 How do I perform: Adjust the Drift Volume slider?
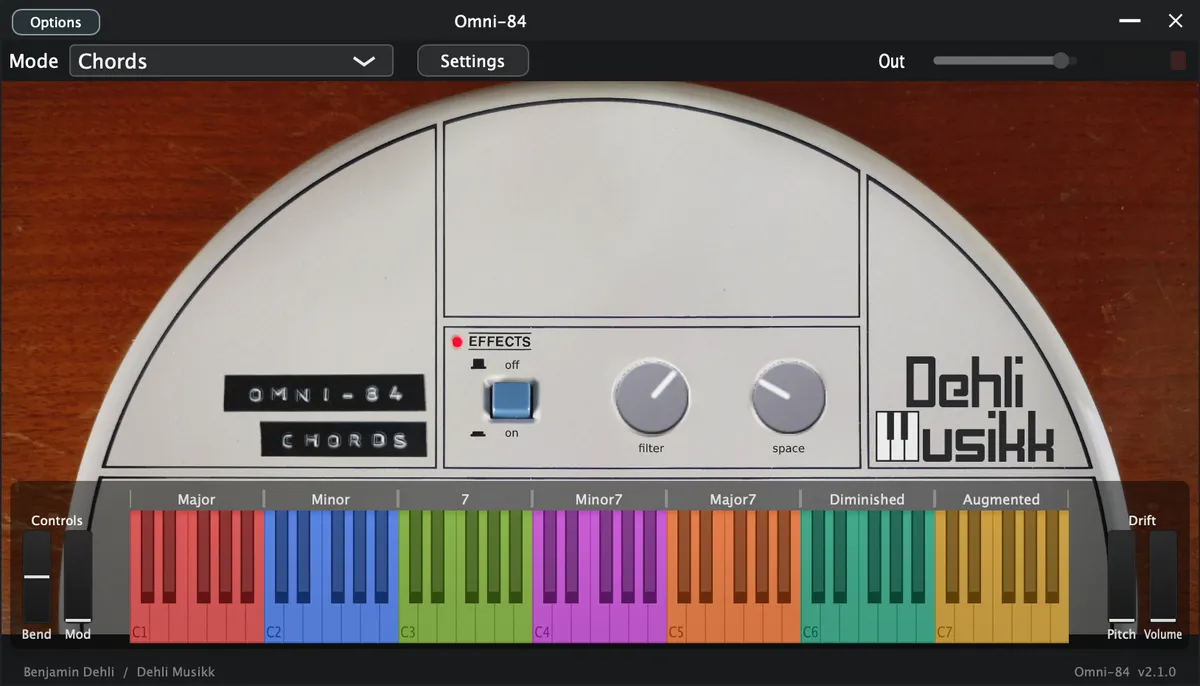[1163, 577]
